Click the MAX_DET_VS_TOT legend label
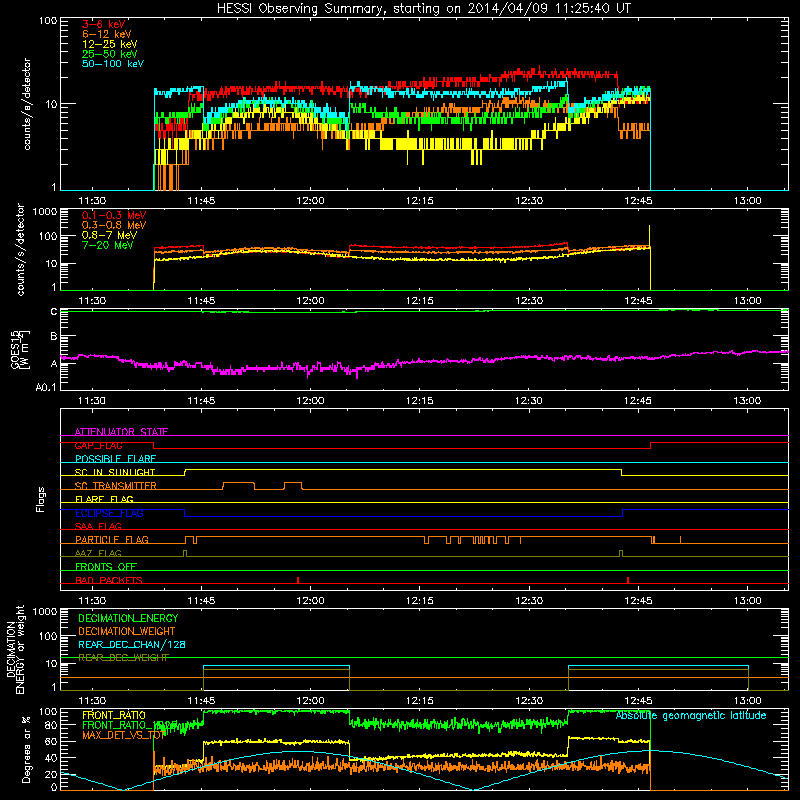 pyautogui.click(x=124, y=735)
